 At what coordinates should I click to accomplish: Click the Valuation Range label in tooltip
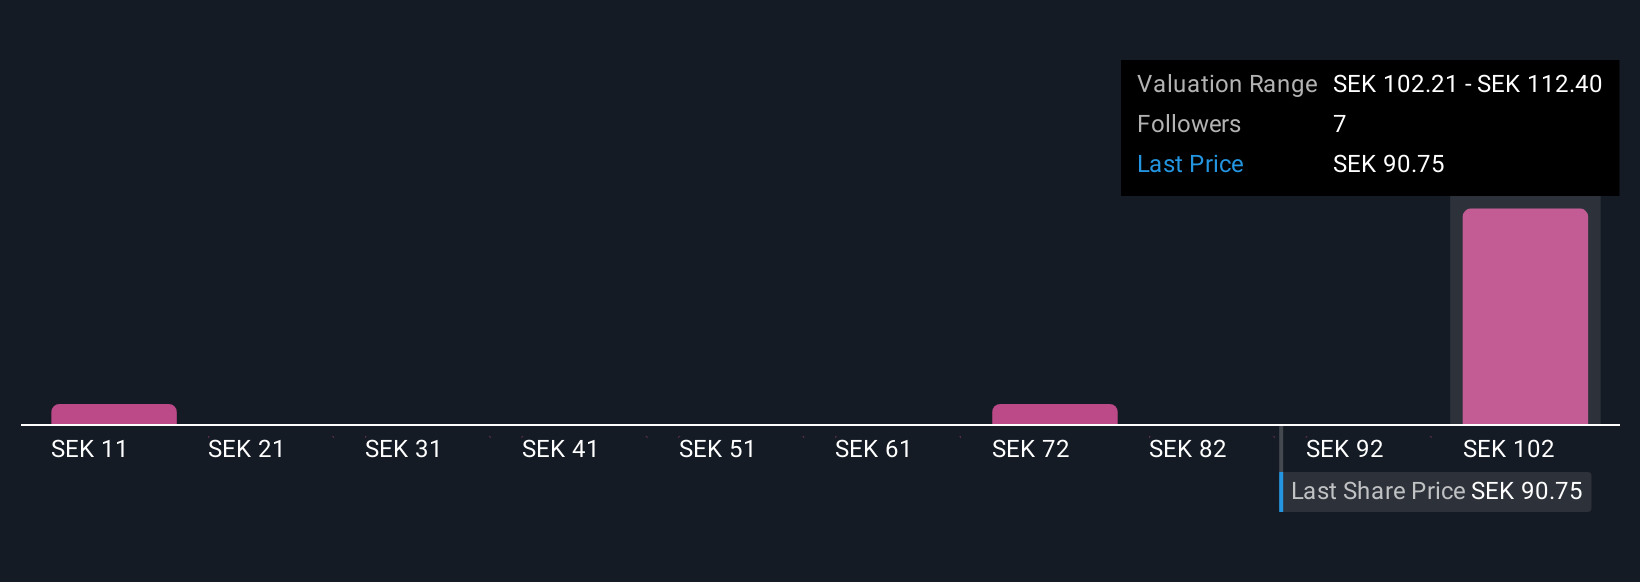point(1227,84)
